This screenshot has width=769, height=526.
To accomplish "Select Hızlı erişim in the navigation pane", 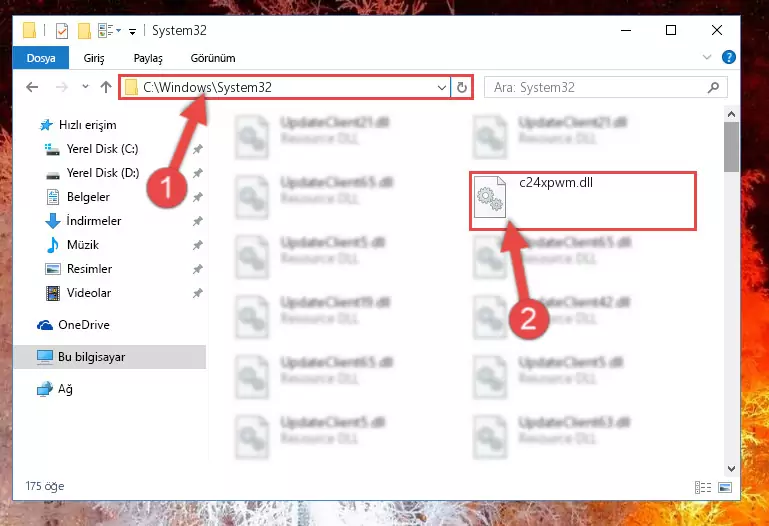I will [x=87, y=125].
